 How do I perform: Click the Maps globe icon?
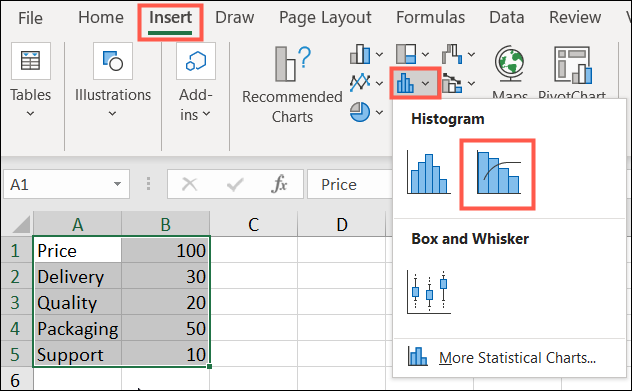(509, 63)
